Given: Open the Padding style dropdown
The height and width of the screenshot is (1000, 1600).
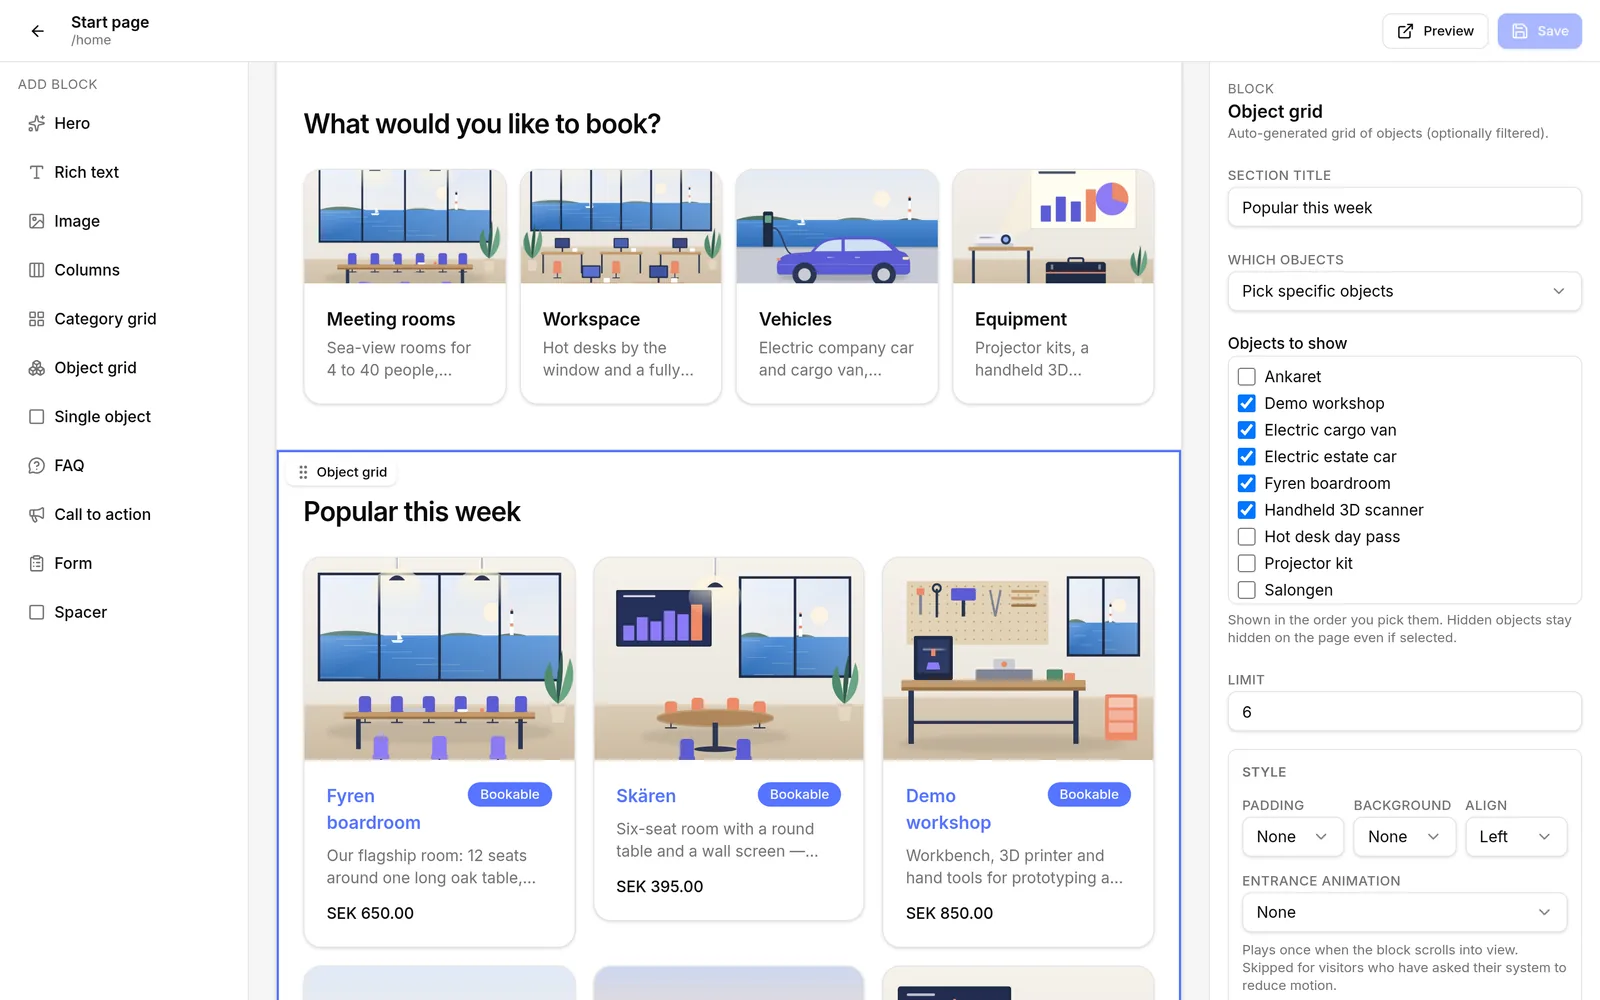Looking at the screenshot, I should pos(1292,837).
